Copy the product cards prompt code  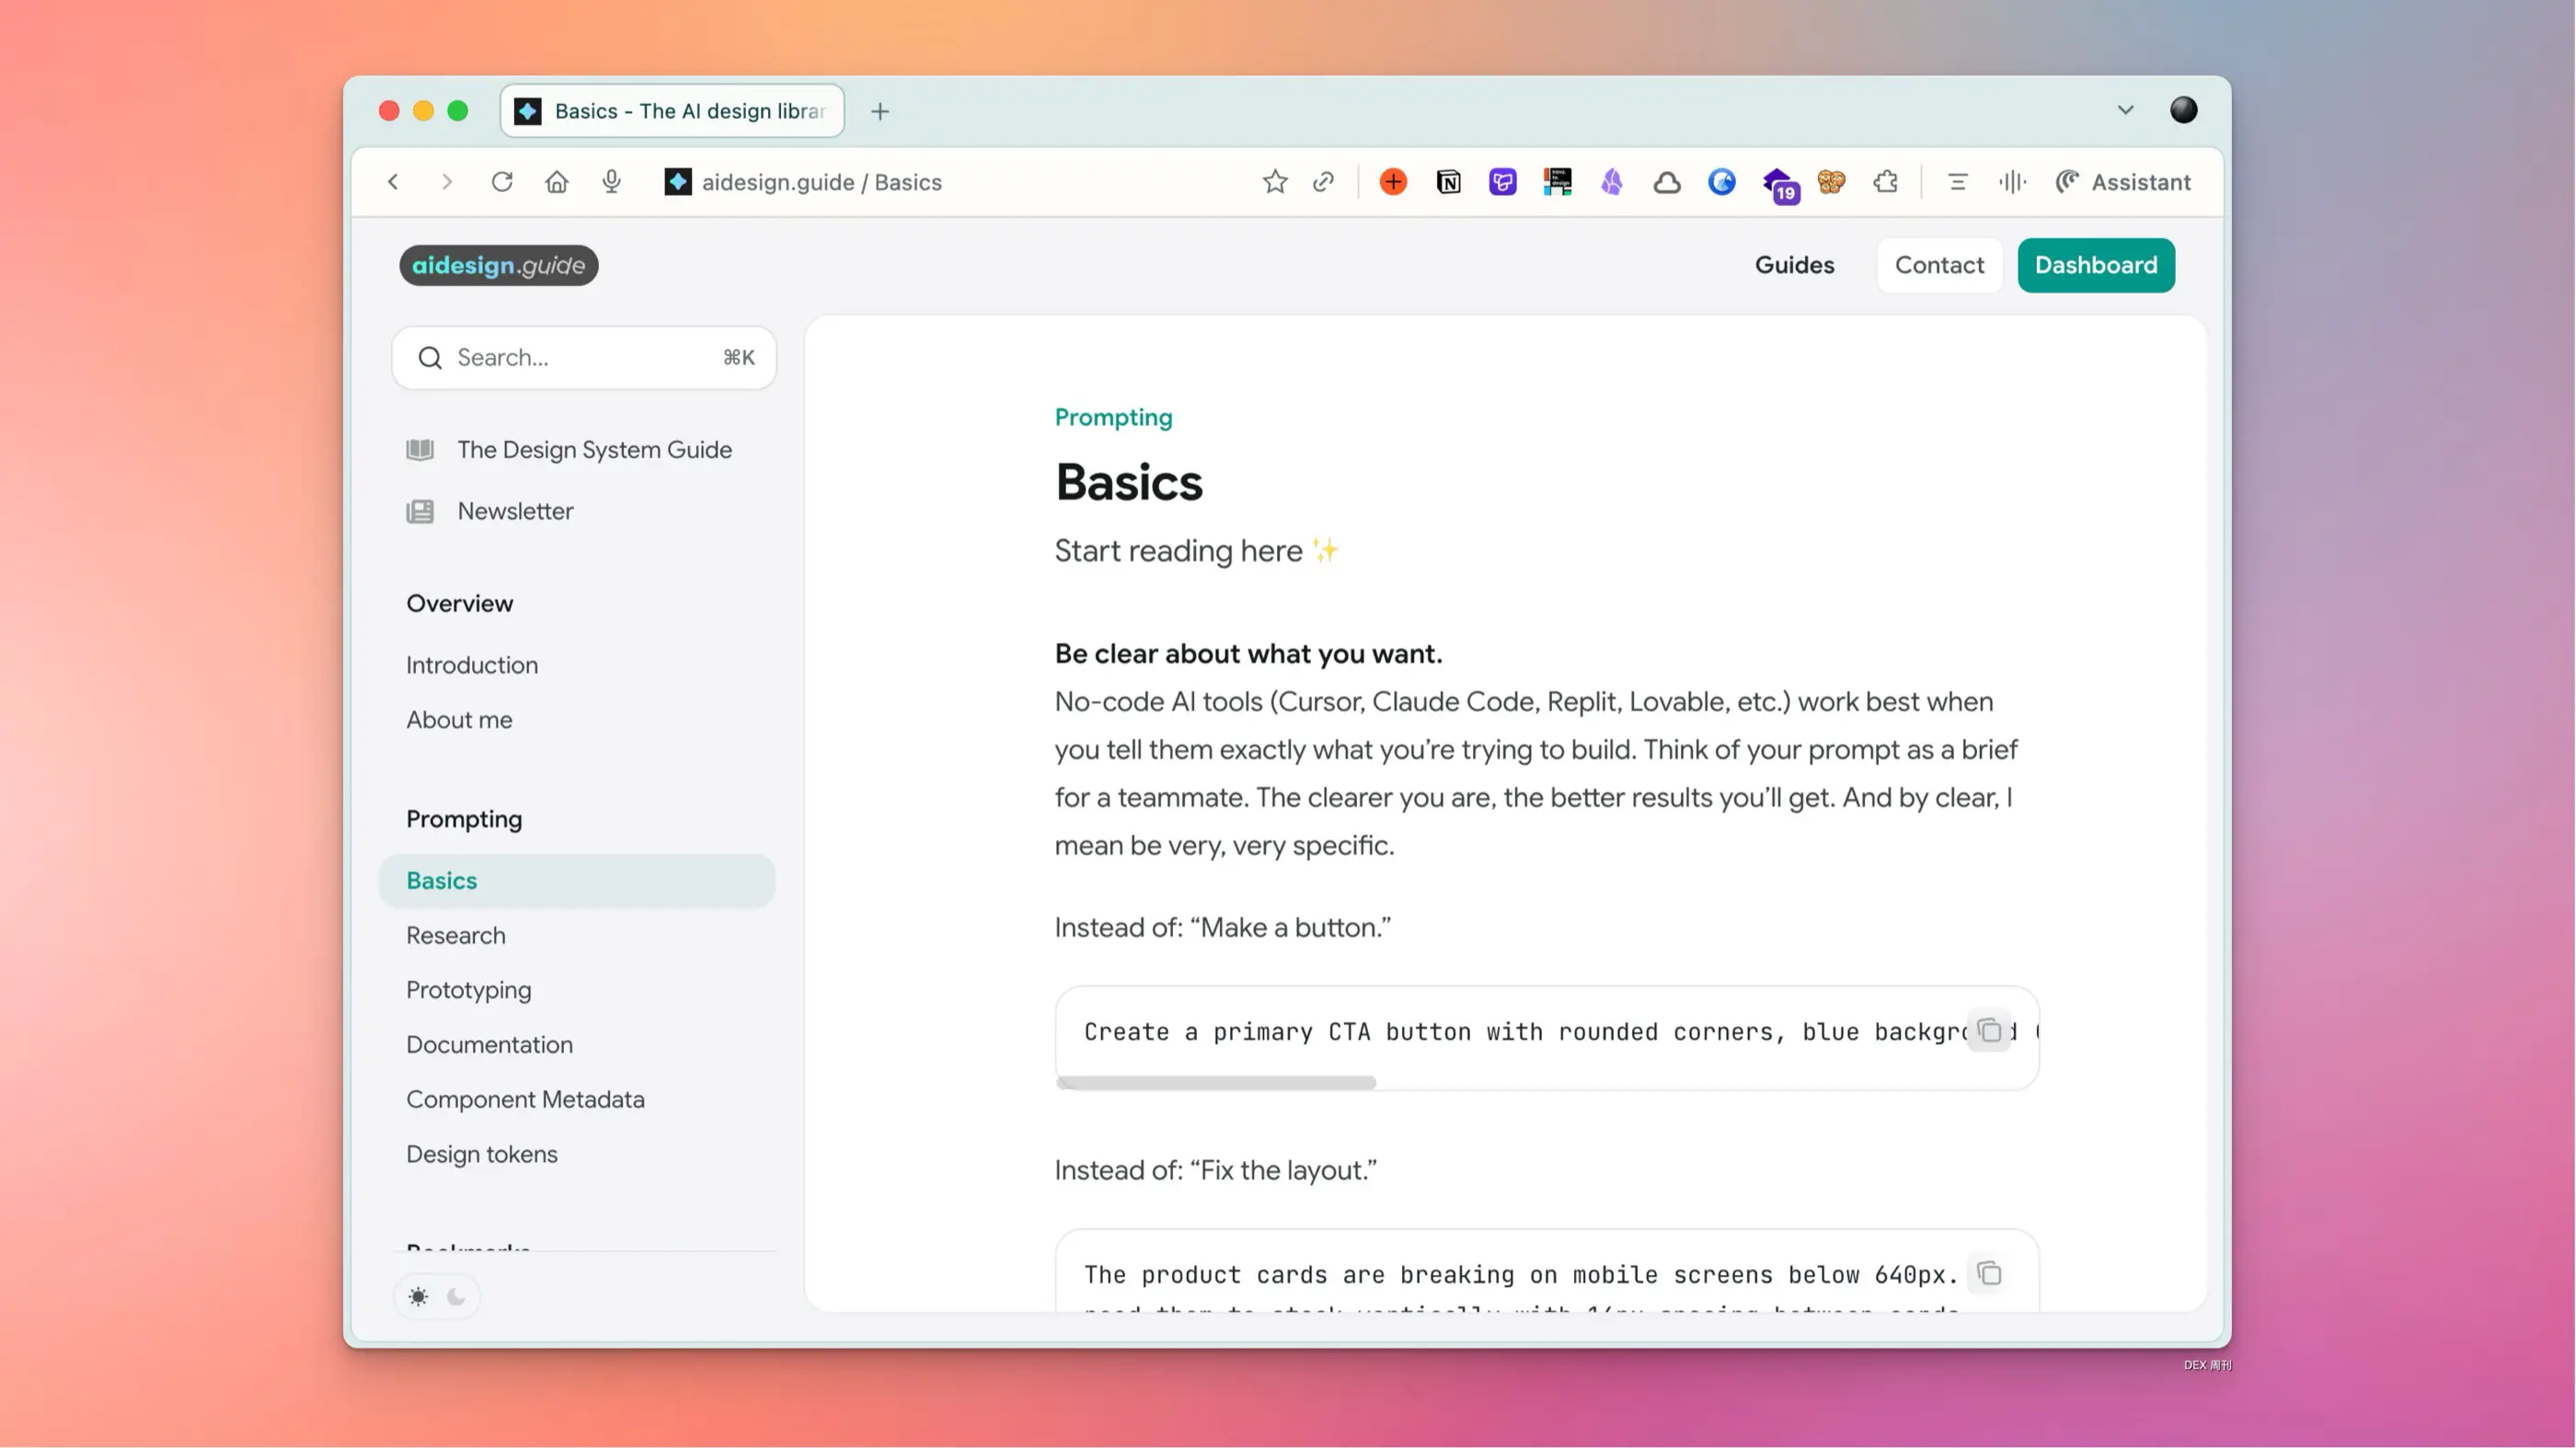(1989, 1273)
